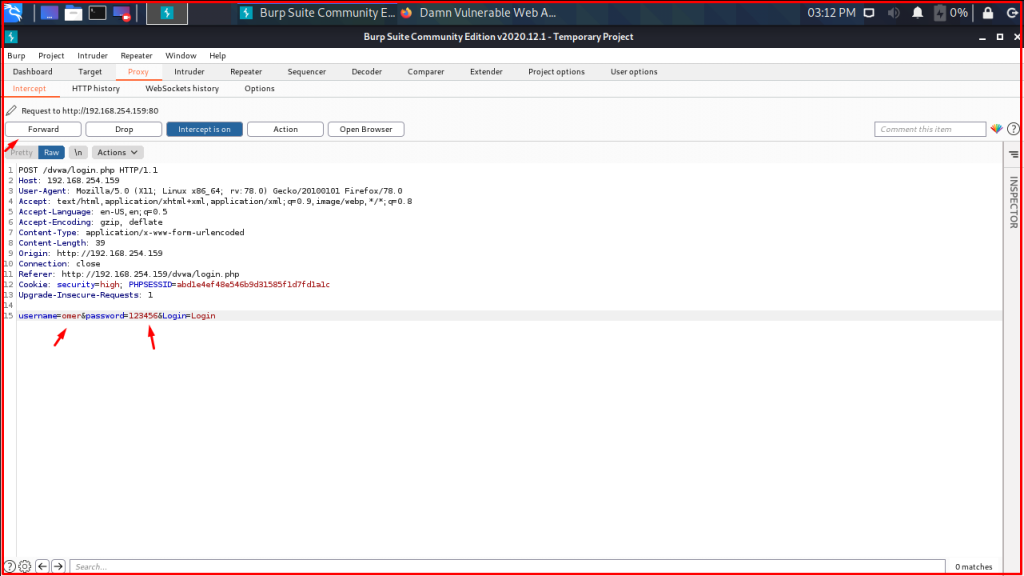Click the Damn Vulnerable Web App taskbar item
The height and width of the screenshot is (576, 1024).
(x=487, y=13)
